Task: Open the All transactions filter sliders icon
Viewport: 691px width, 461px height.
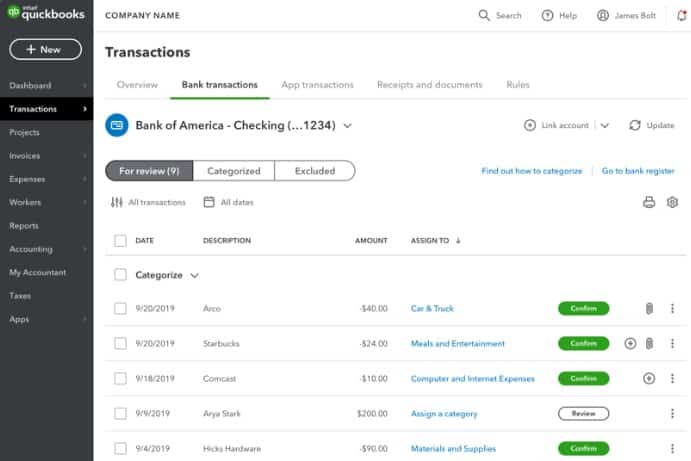Action: point(116,202)
